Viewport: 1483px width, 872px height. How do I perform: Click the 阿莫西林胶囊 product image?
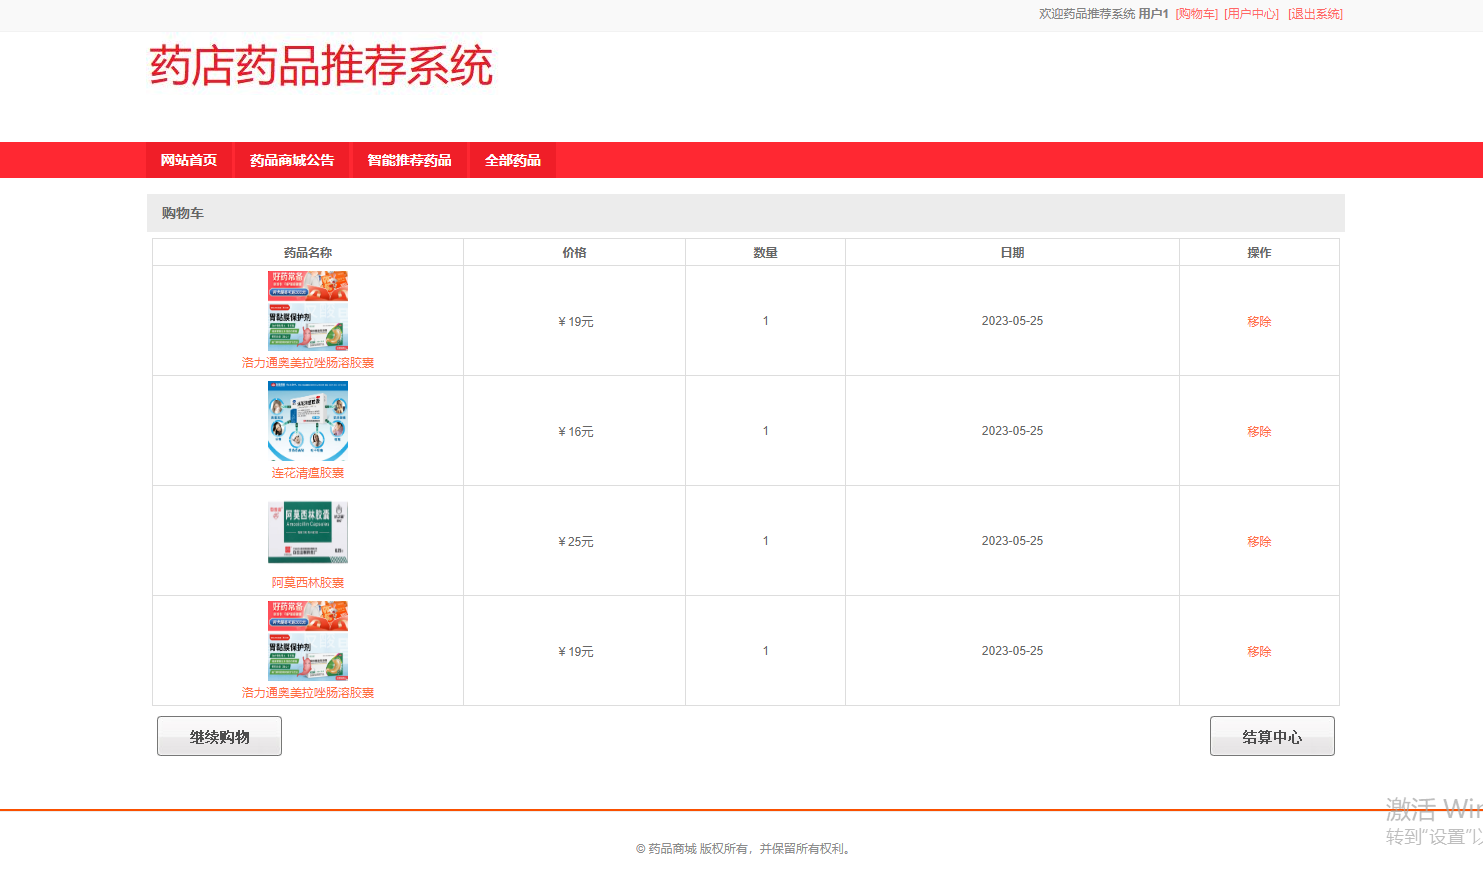pyautogui.click(x=308, y=533)
